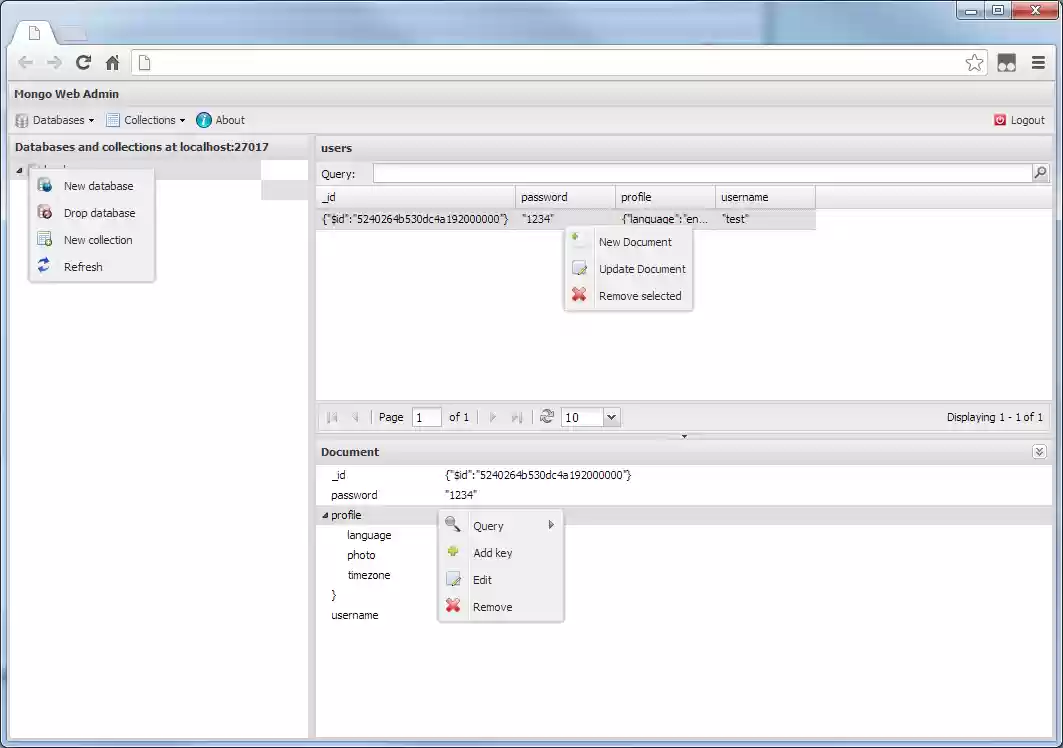Screen dimensions: 1063x748
Task: Click the Remove selected icon
Action: (579, 295)
